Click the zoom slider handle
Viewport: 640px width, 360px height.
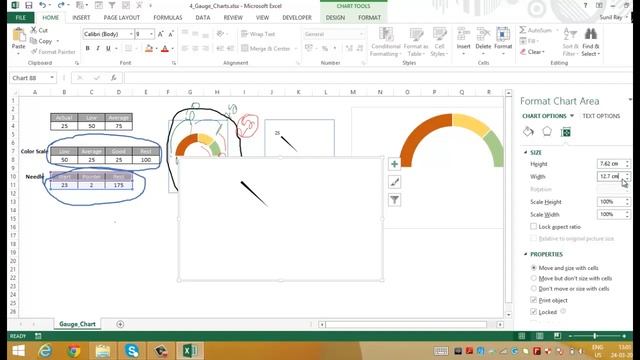pyautogui.click(x=595, y=336)
